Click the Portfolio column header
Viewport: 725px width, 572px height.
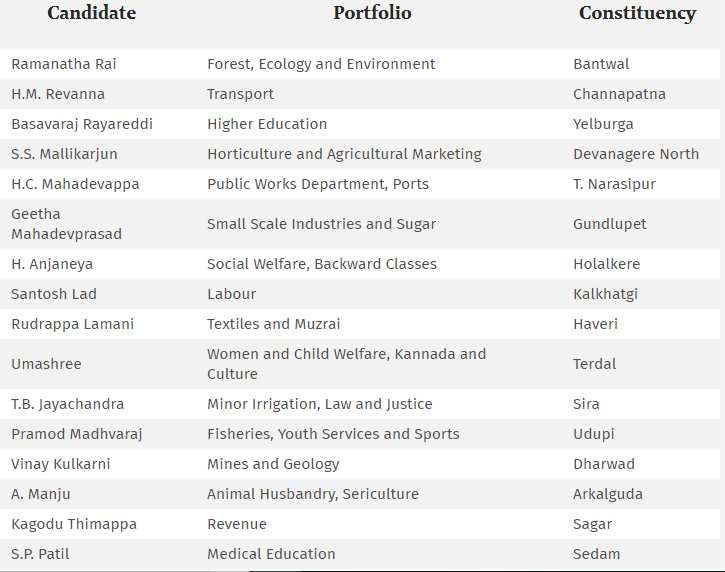pos(372,13)
